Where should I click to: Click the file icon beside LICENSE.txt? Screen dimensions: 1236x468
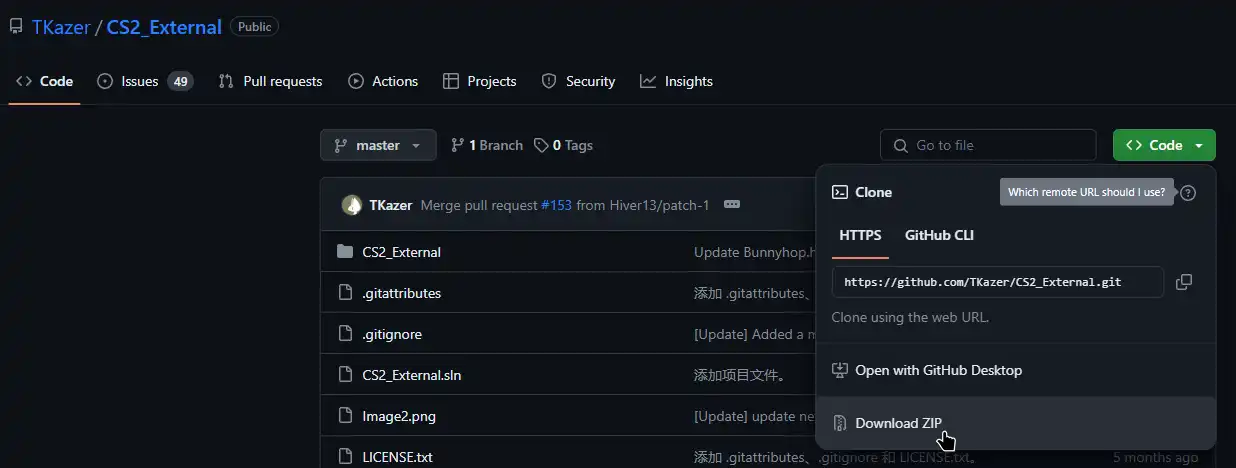[x=345, y=457]
